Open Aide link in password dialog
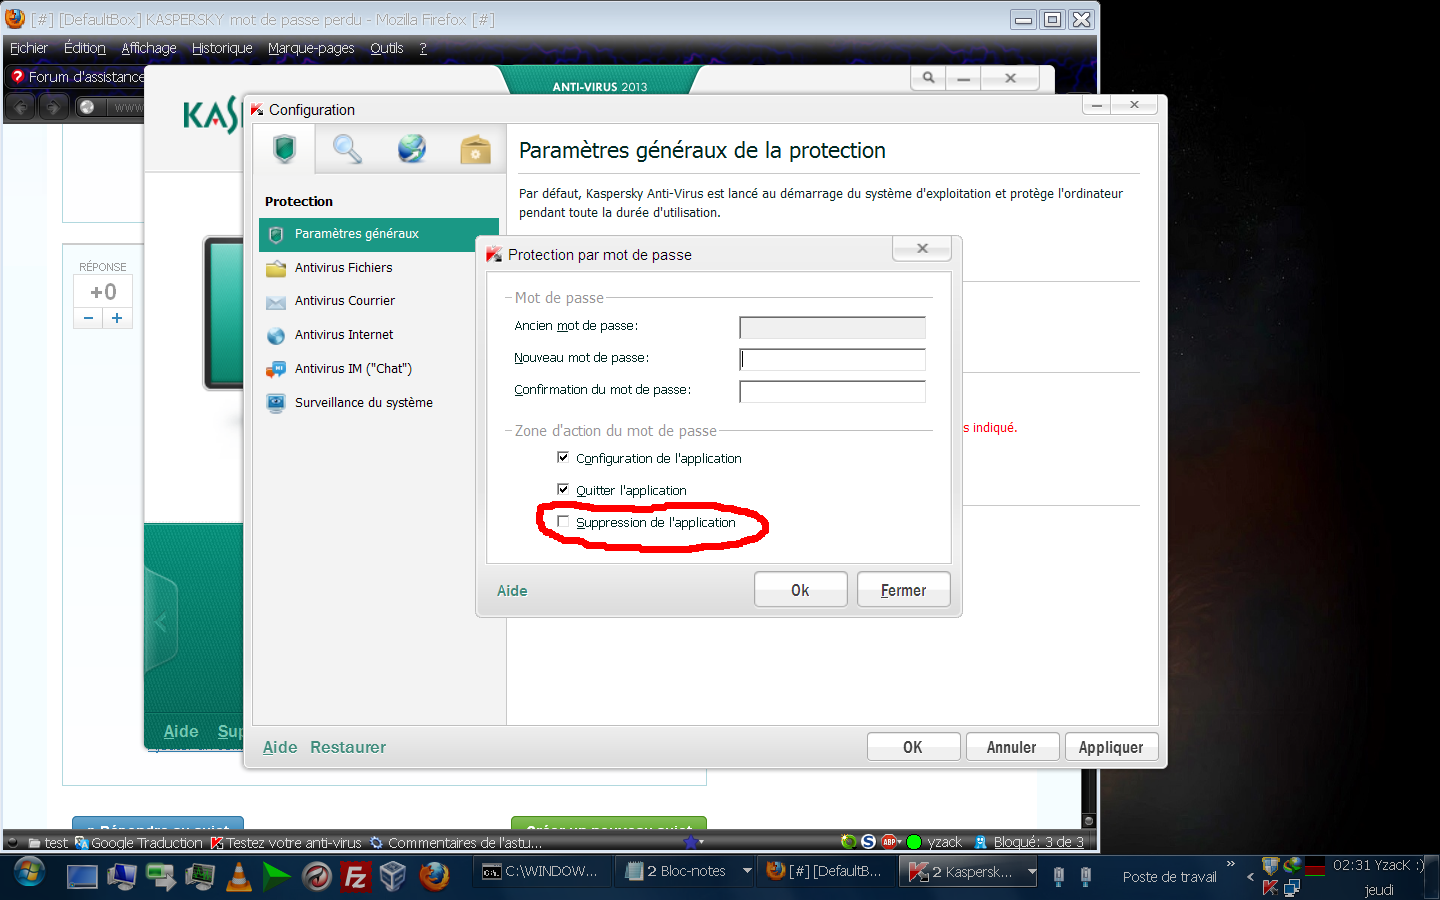Viewport: 1440px width, 900px height. (512, 591)
